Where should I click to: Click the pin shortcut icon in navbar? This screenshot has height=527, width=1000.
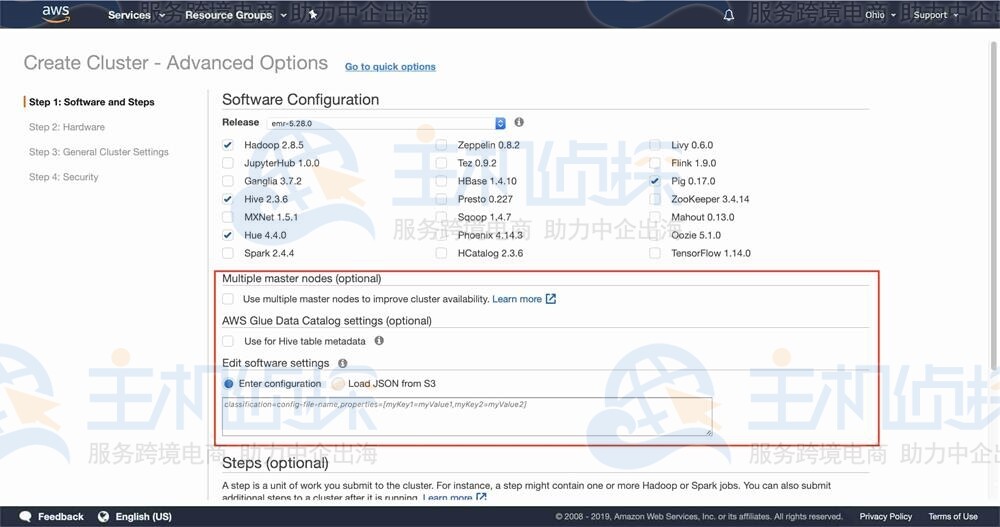313,15
